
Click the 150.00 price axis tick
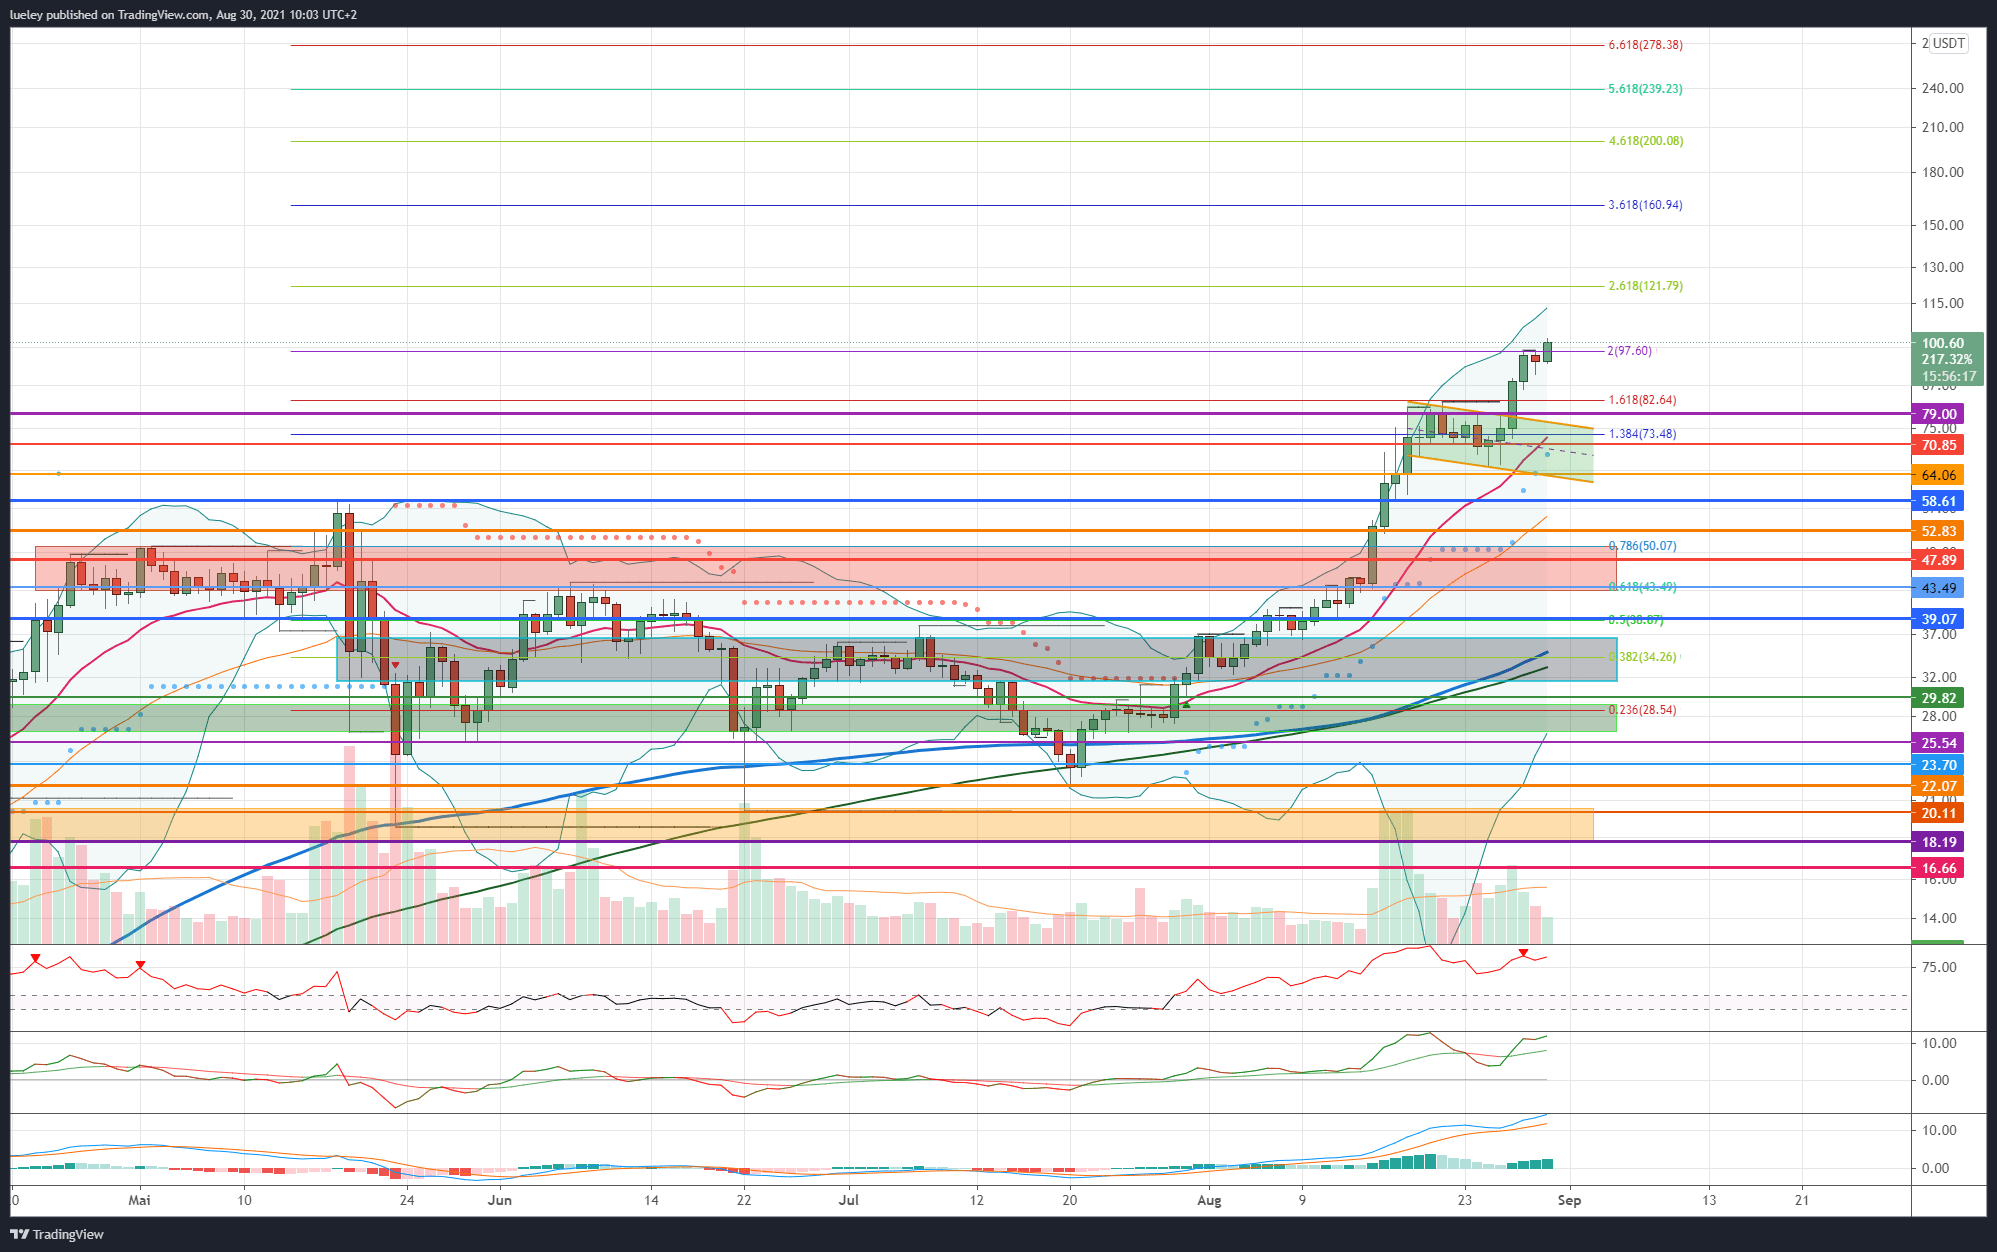pos(1942,225)
